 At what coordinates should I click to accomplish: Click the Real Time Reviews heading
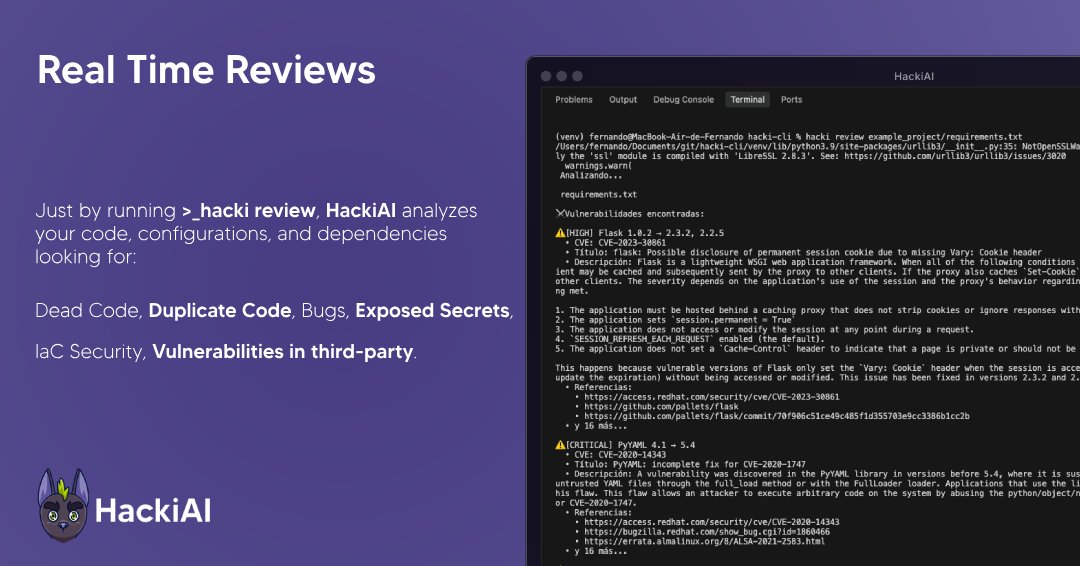click(x=207, y=70)
